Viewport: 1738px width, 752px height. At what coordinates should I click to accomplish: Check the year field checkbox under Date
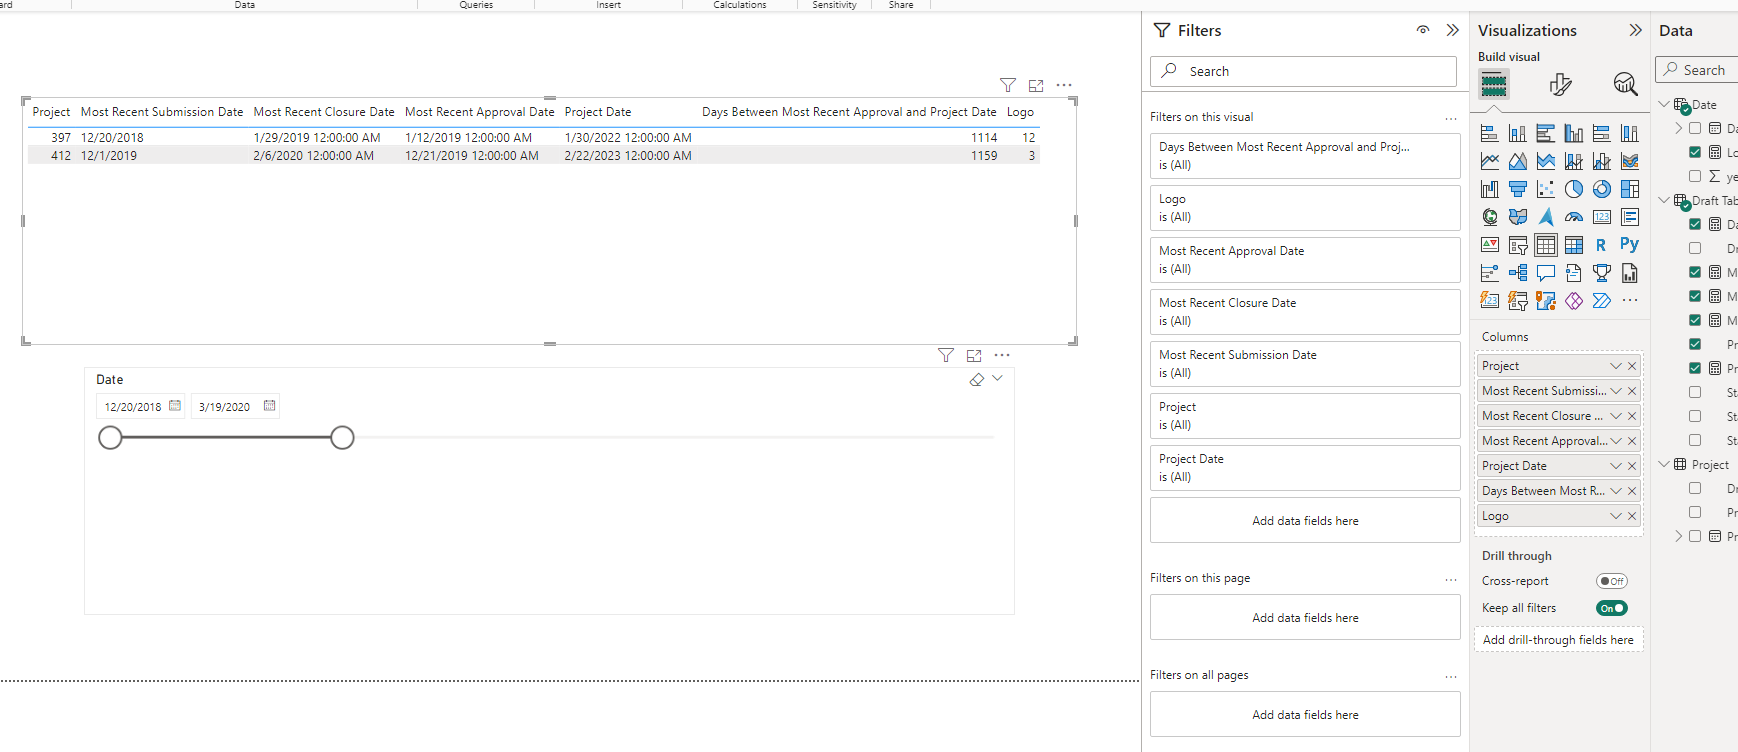pos(1695,176)
